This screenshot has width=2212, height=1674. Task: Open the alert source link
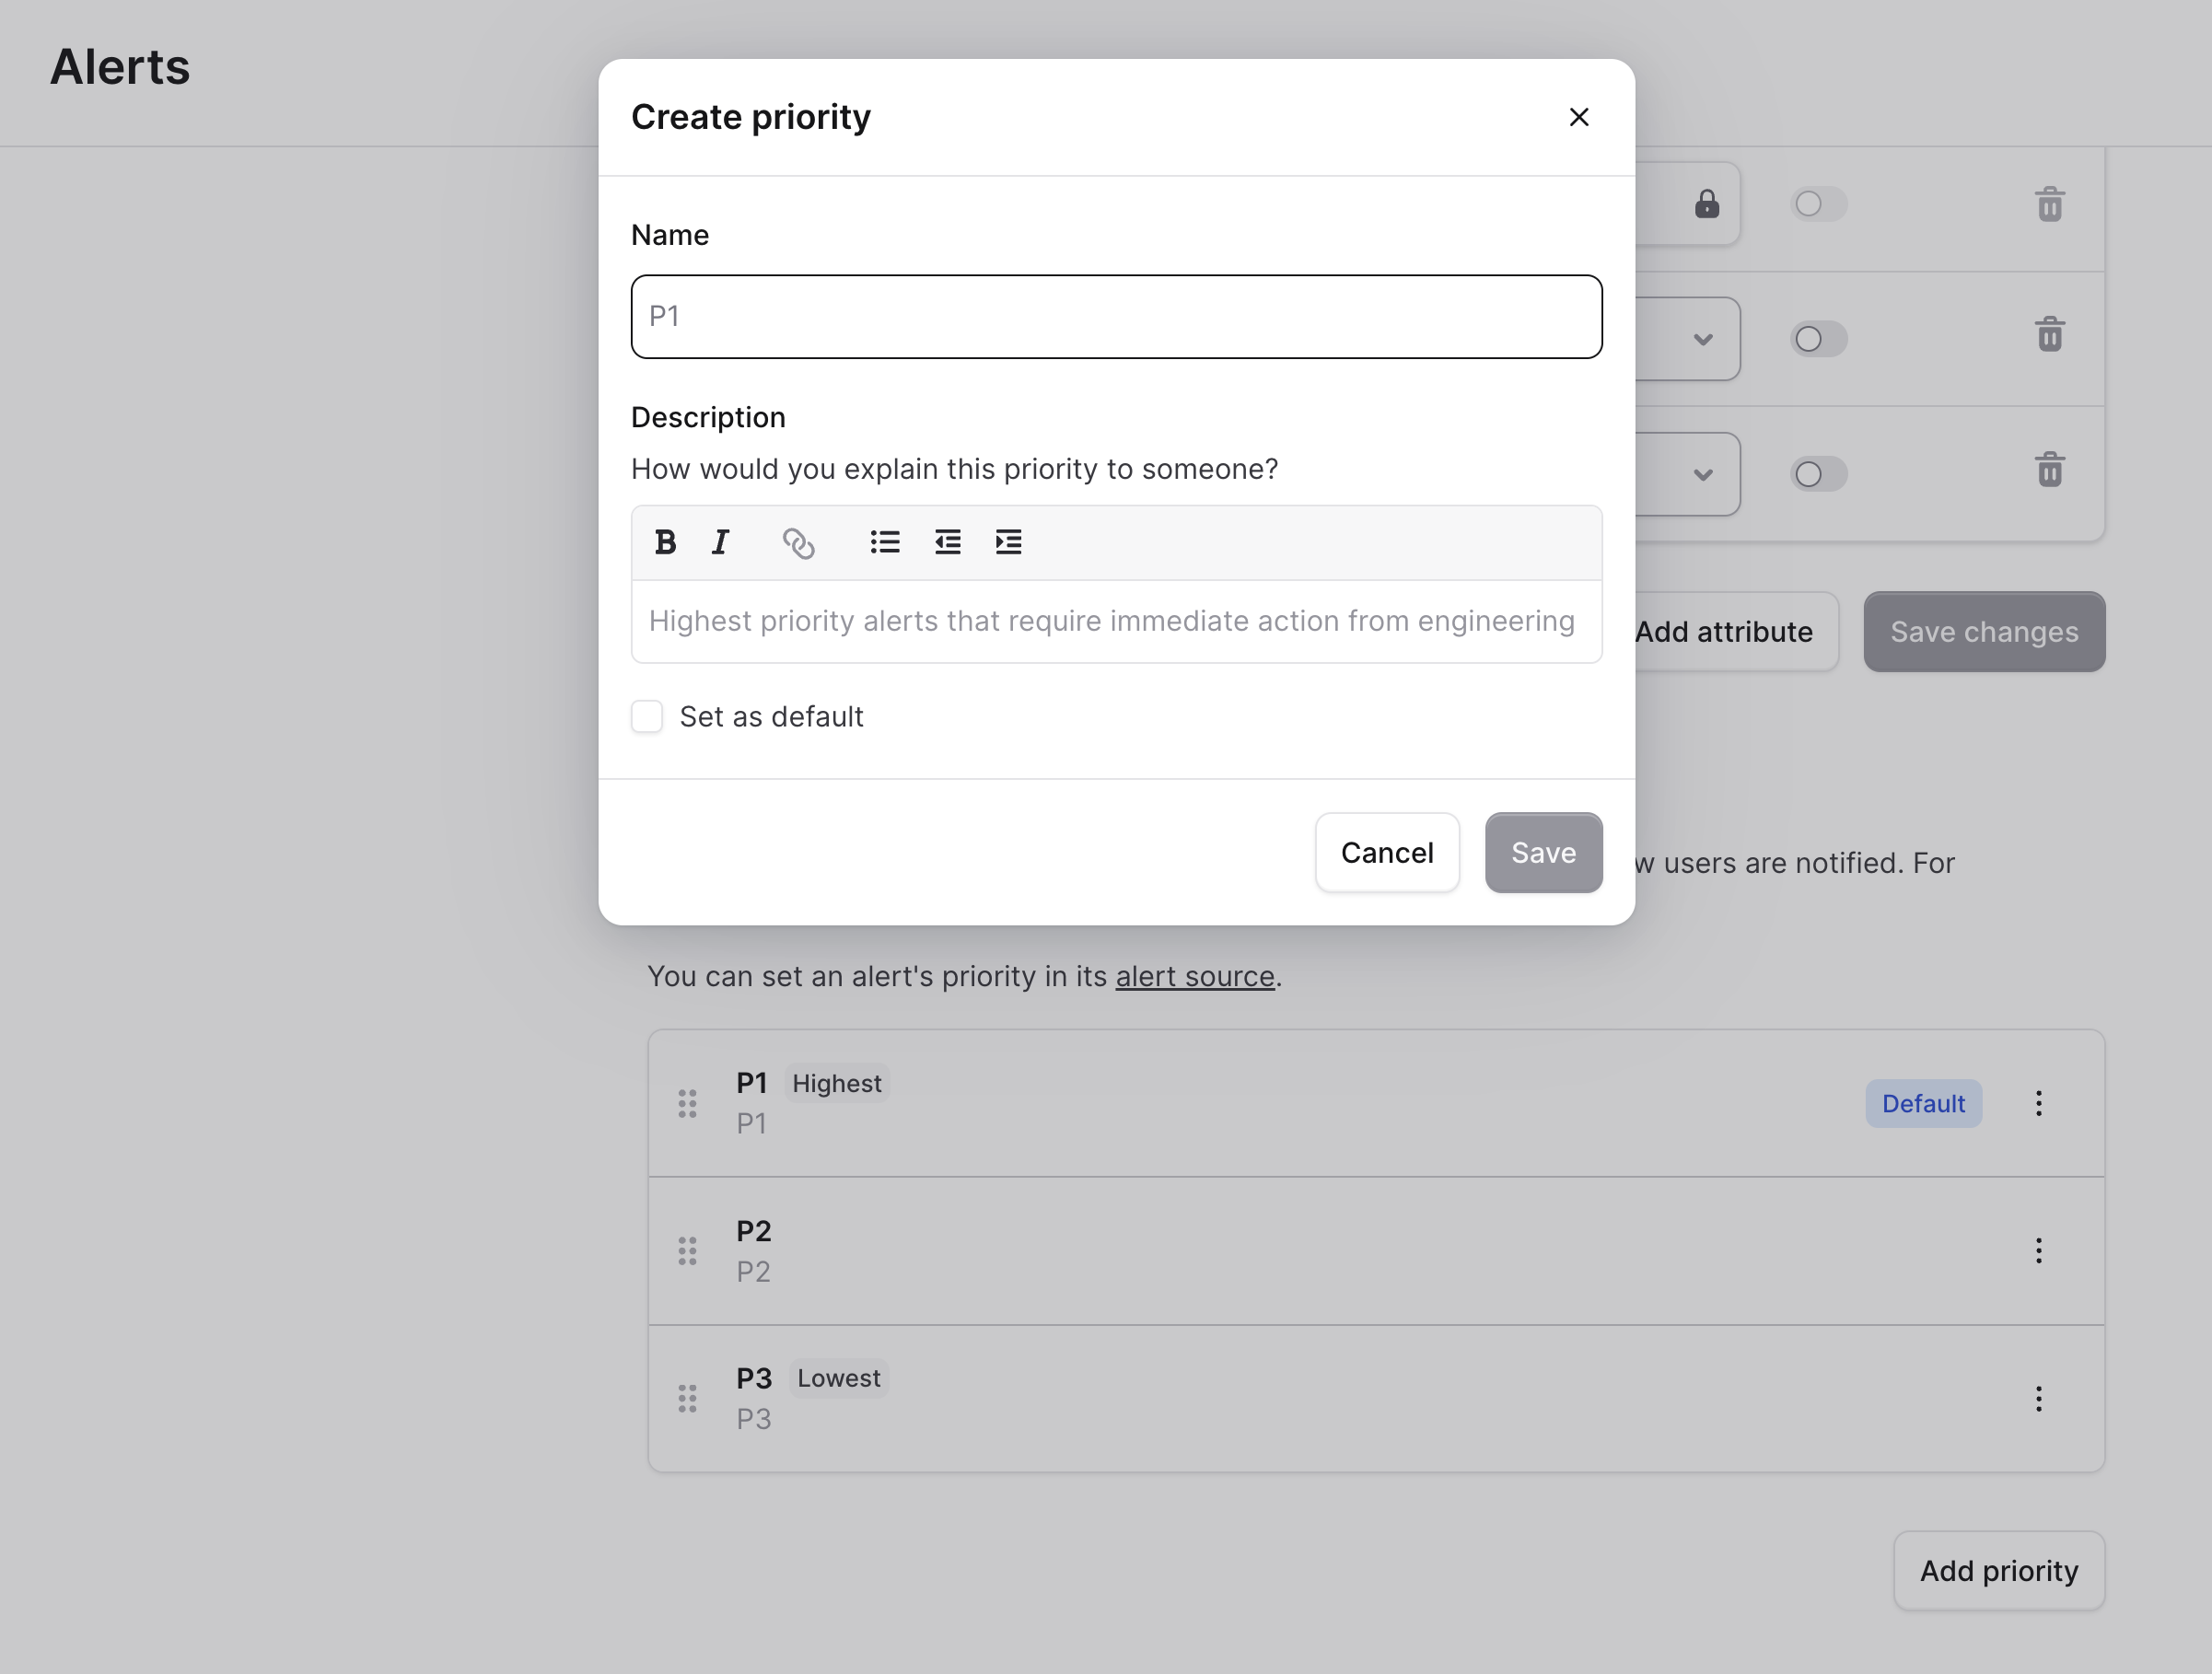pyautogui.click(x=1194, y=976)
